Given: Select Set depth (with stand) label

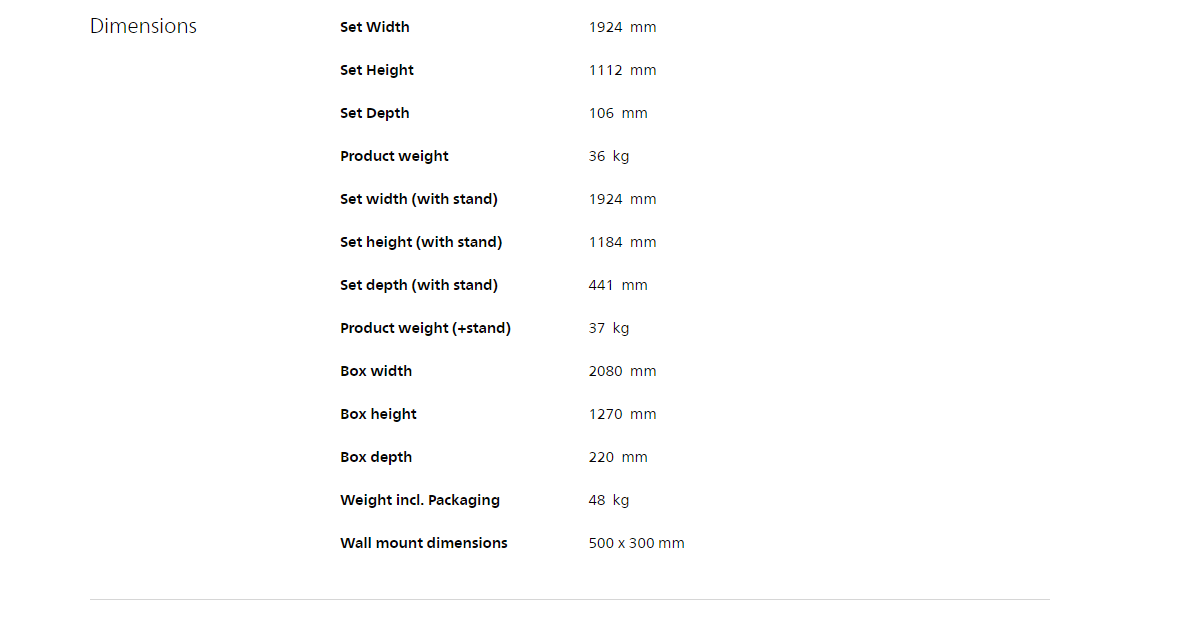Looking at the screenshot, I should point(419,285).
